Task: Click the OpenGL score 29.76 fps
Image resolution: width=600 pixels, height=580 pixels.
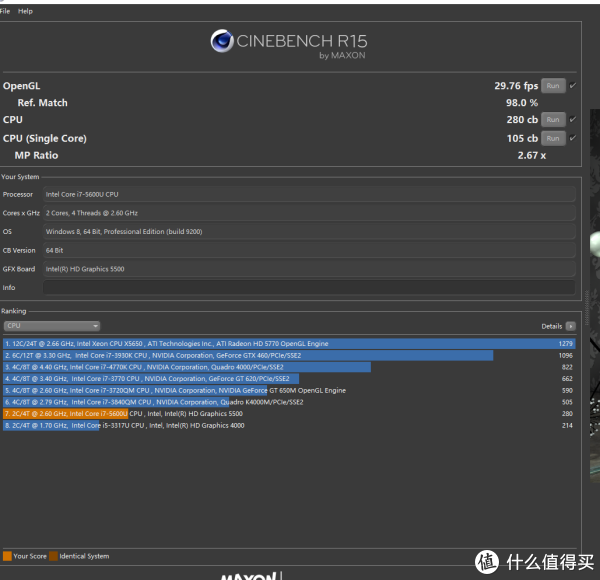Action: [x=516, y=86]
